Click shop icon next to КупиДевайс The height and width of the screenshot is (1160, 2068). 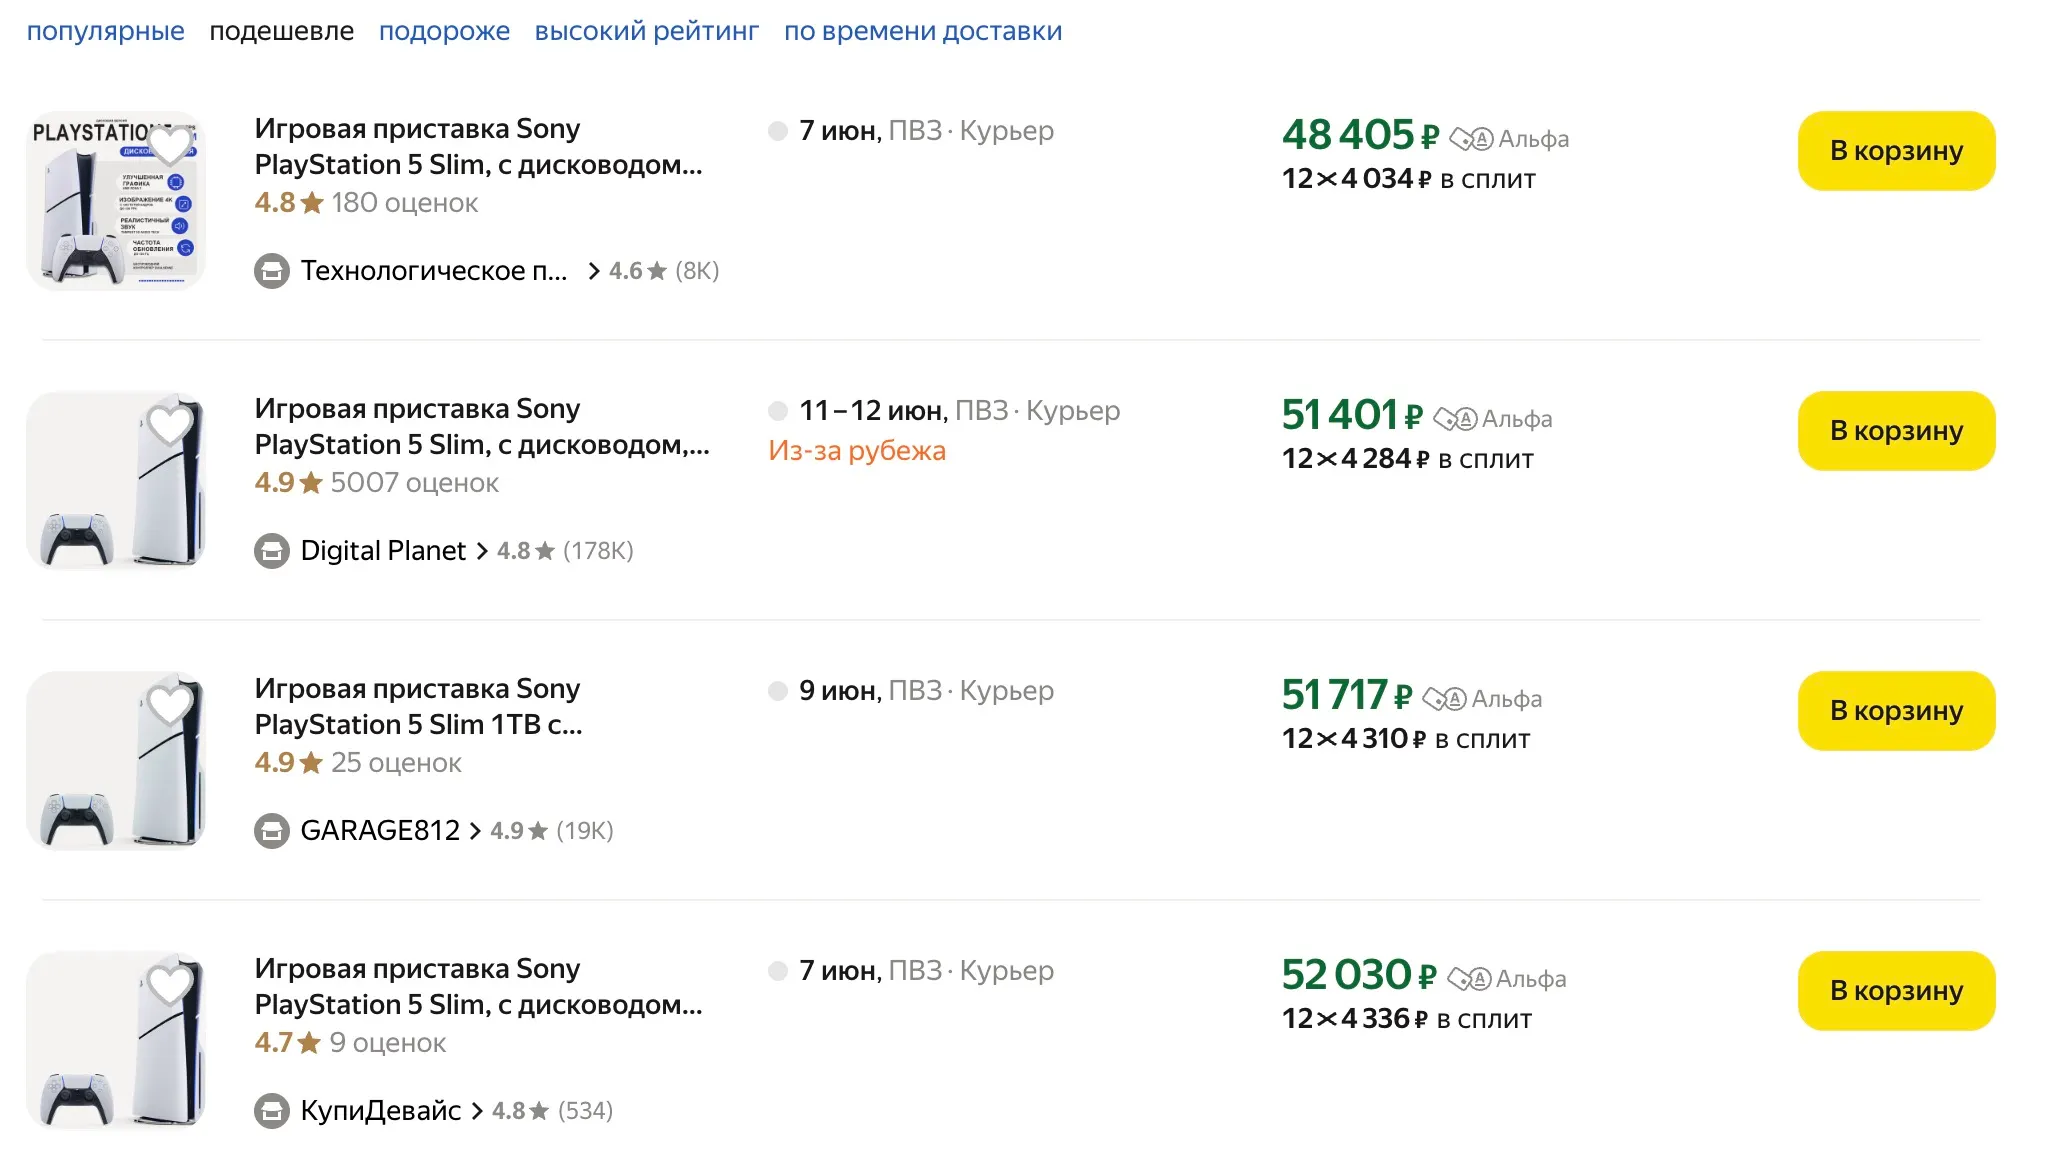271,1111
